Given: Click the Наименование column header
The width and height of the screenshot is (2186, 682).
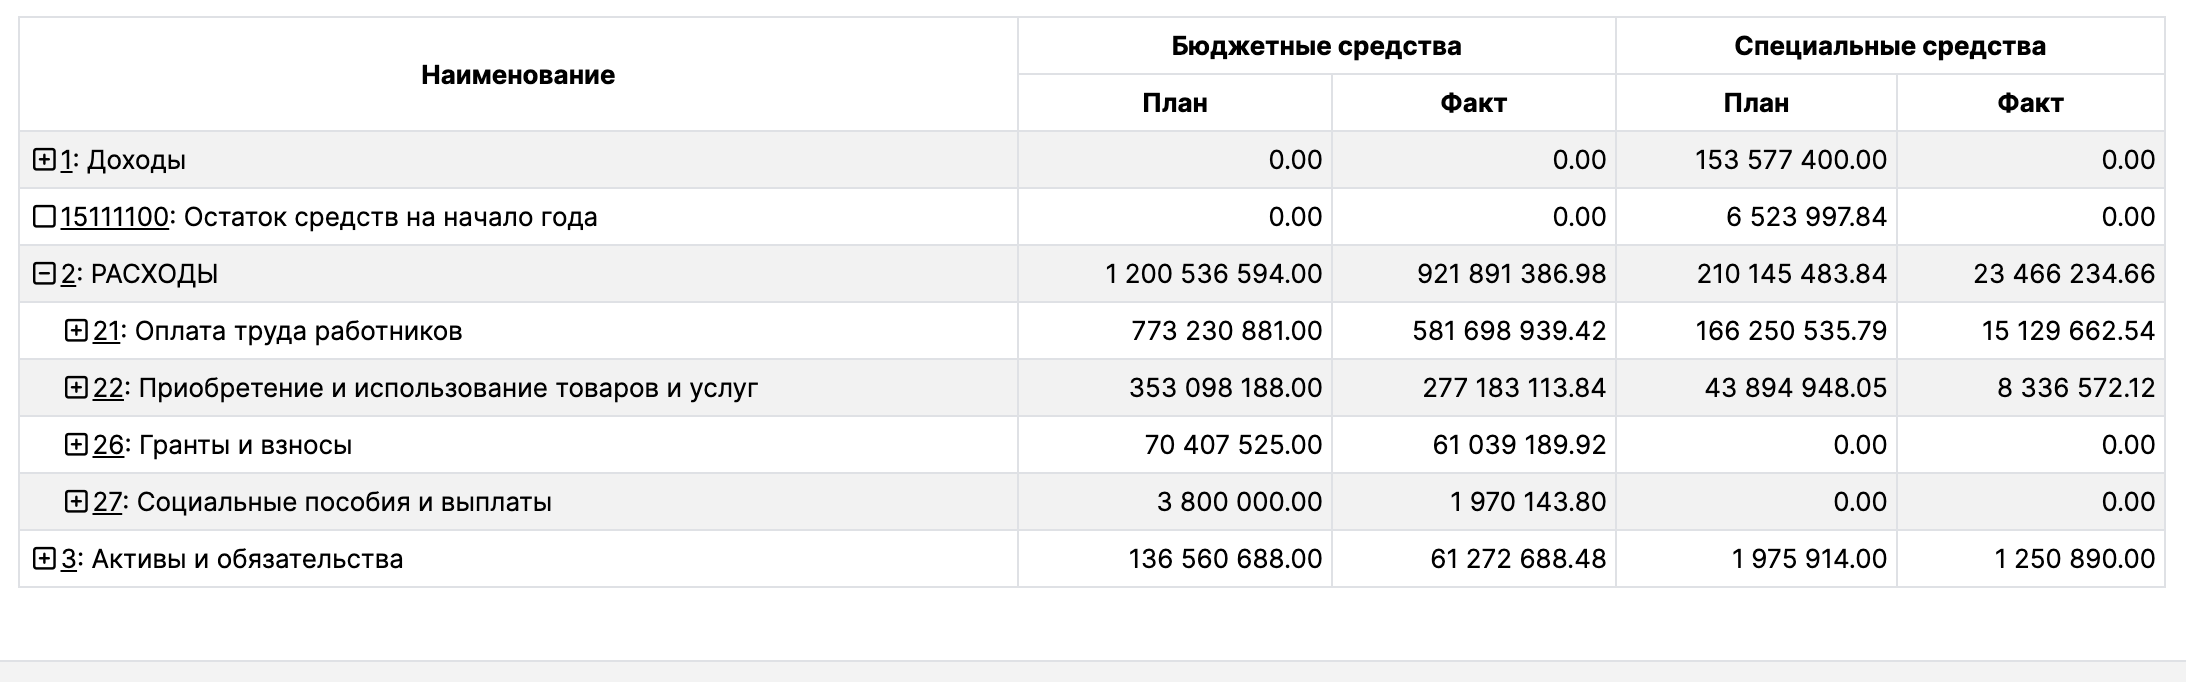Looking at the screenshot, I should (517, 75).
